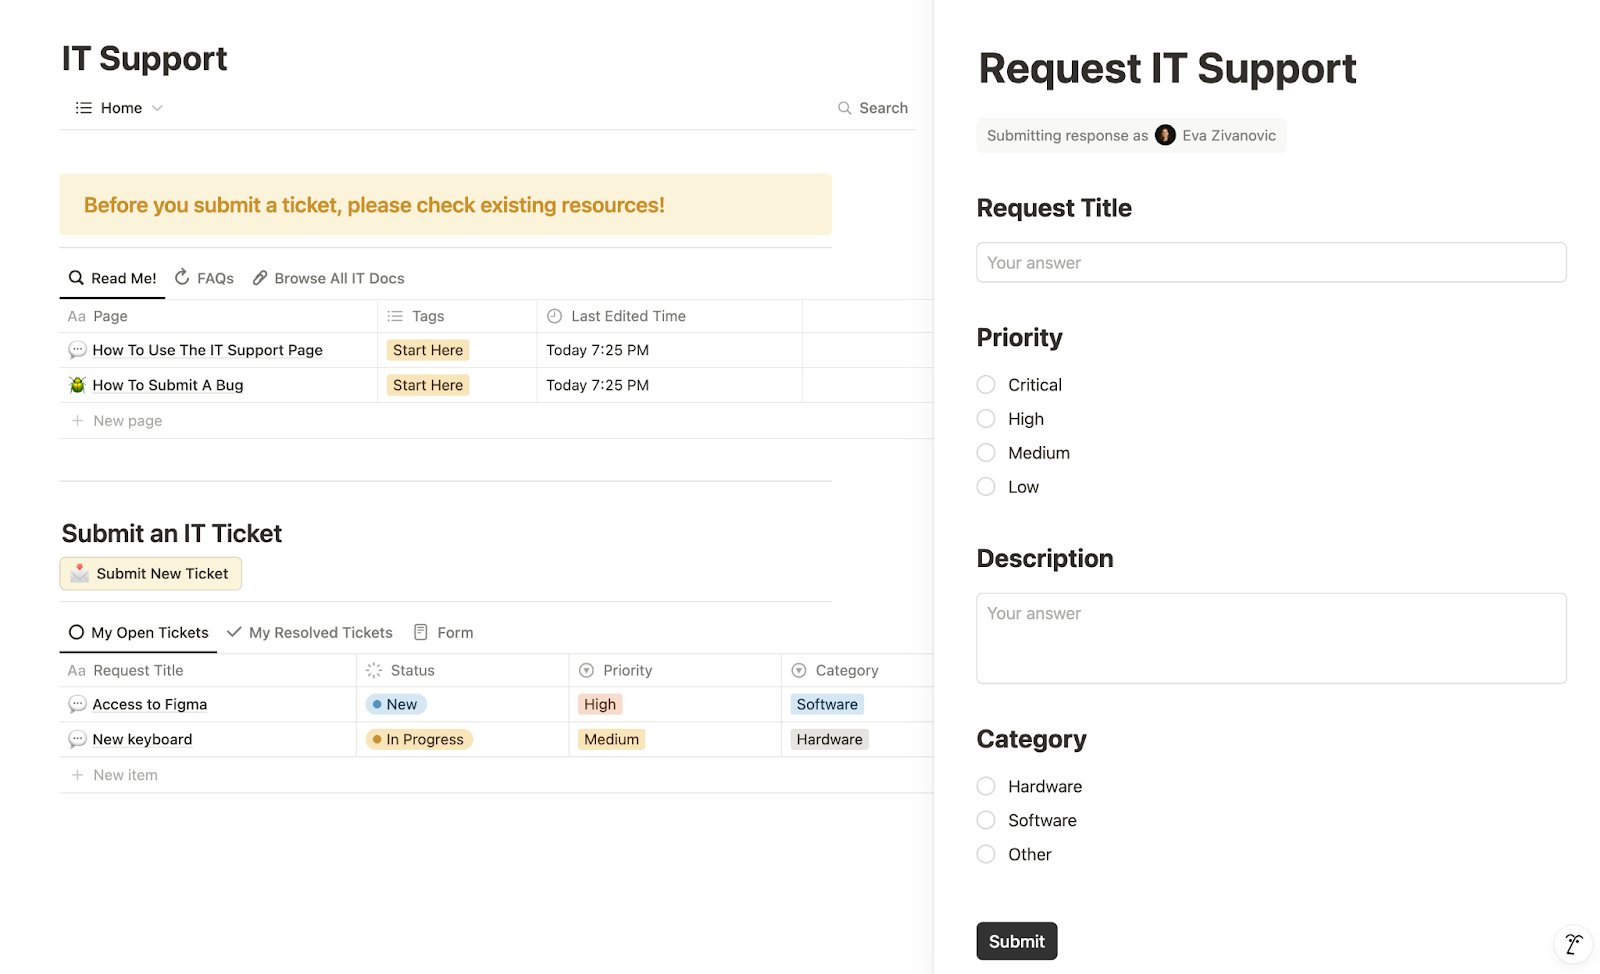Image resolution: width=1600 pixels, height=974 pixels.
Task: Click the speech bubble icon beside Access to Figma
Action: 77,704
